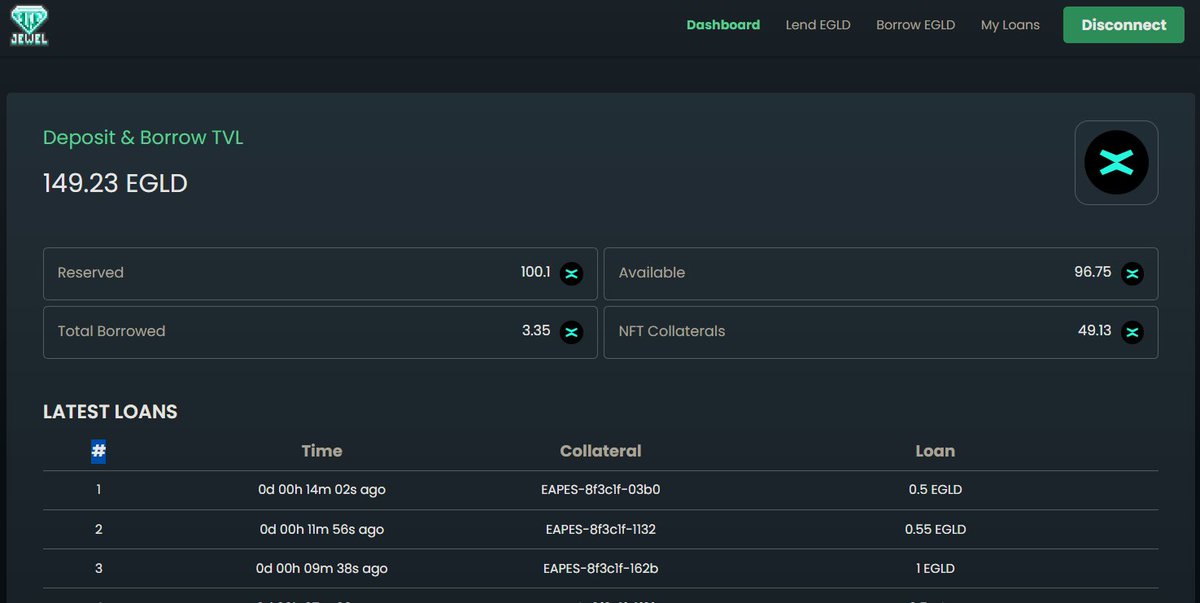The height and width of the screenshot is (603, 1200).
Task: Click the 49.13 collaterals value
Action: (x=1094, y=331)
